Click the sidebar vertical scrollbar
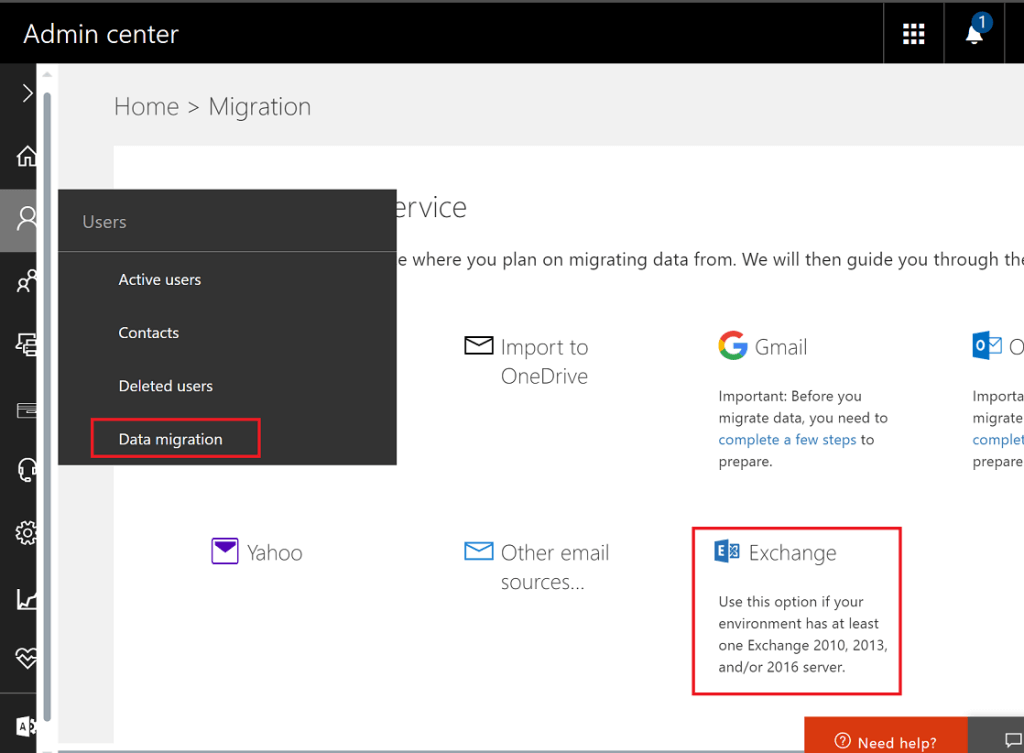The image size is (1024, 753). point(47,405)
